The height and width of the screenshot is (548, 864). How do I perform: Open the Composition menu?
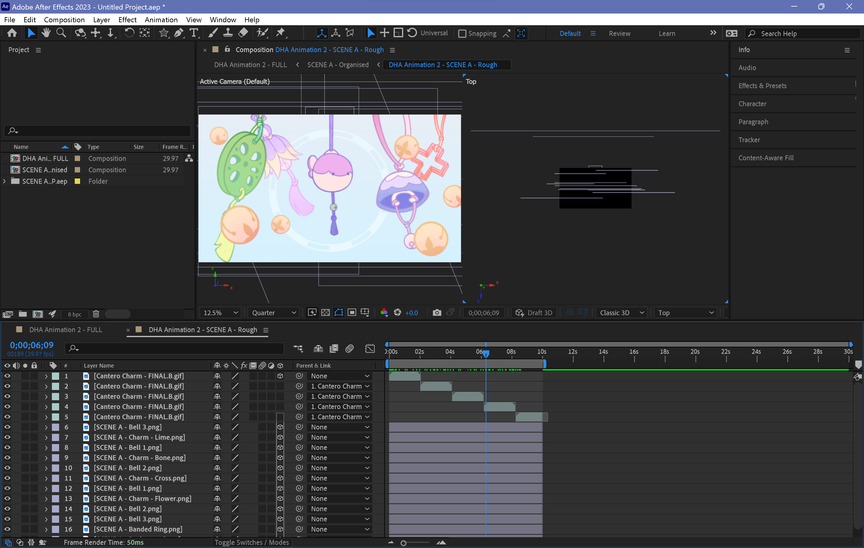coord(64,20)
